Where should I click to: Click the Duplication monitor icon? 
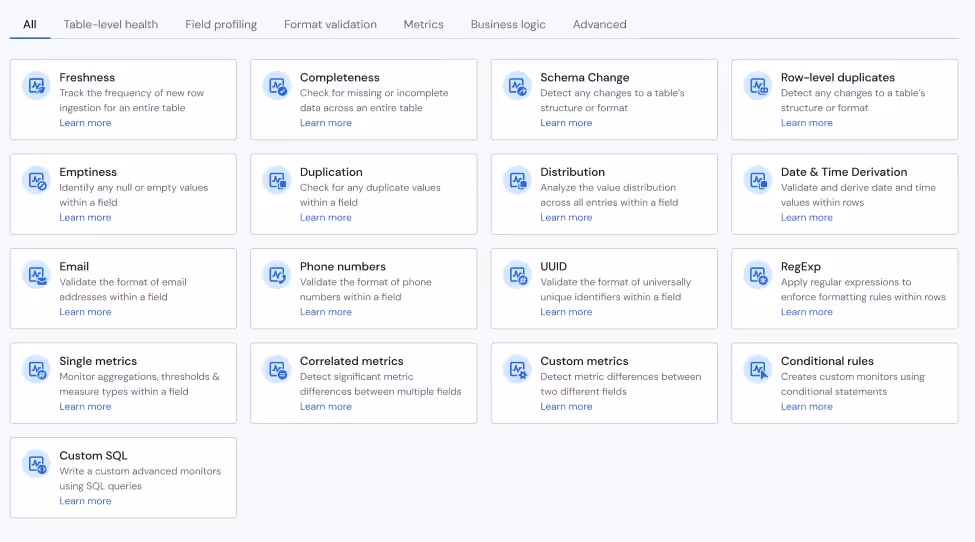(x=277, y=180)
